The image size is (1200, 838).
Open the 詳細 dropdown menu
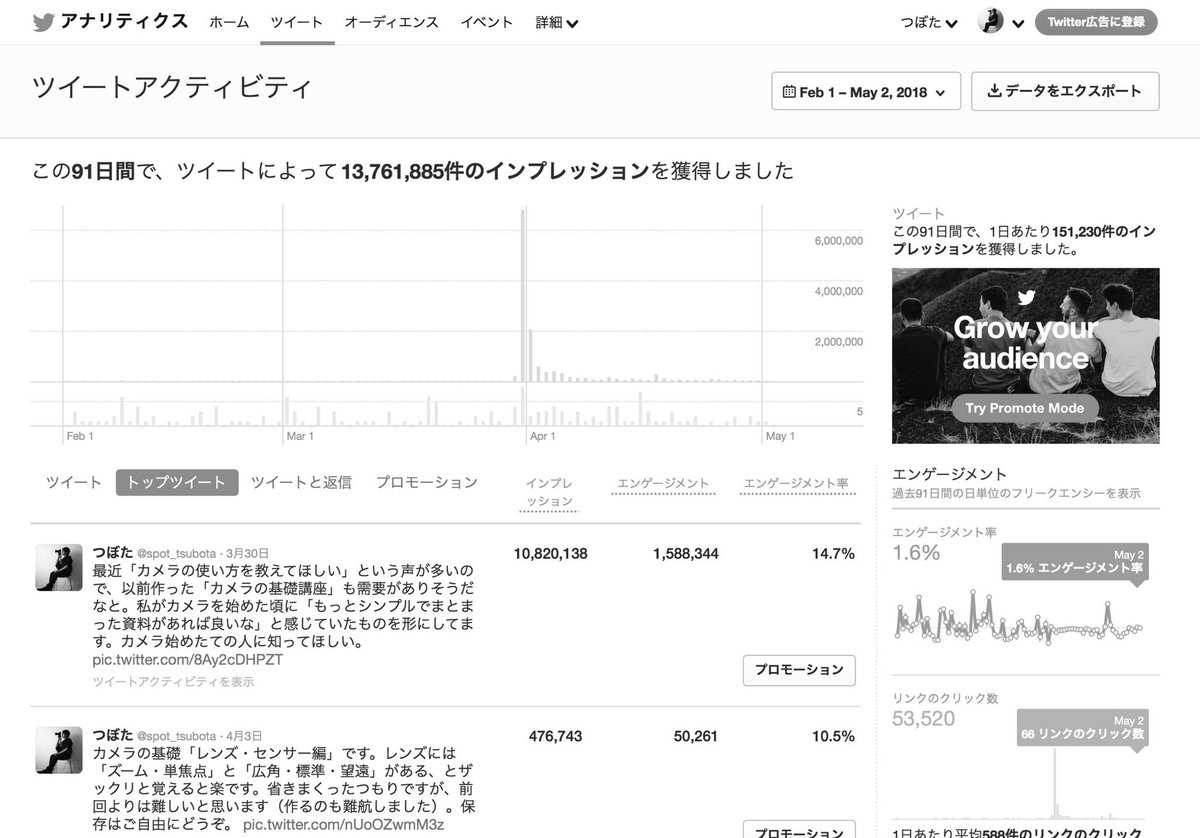tap(556, 21)
